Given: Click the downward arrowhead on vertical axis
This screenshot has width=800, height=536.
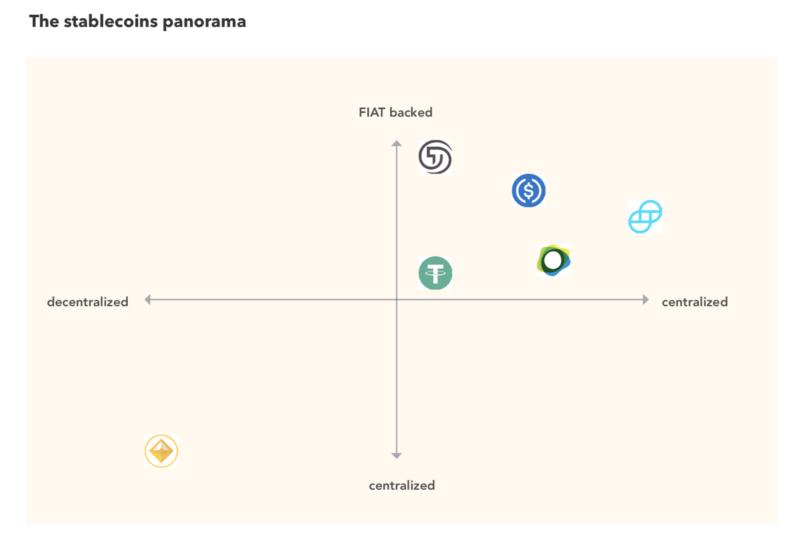Looking at the screenshot, I should [x=397, y=455].
